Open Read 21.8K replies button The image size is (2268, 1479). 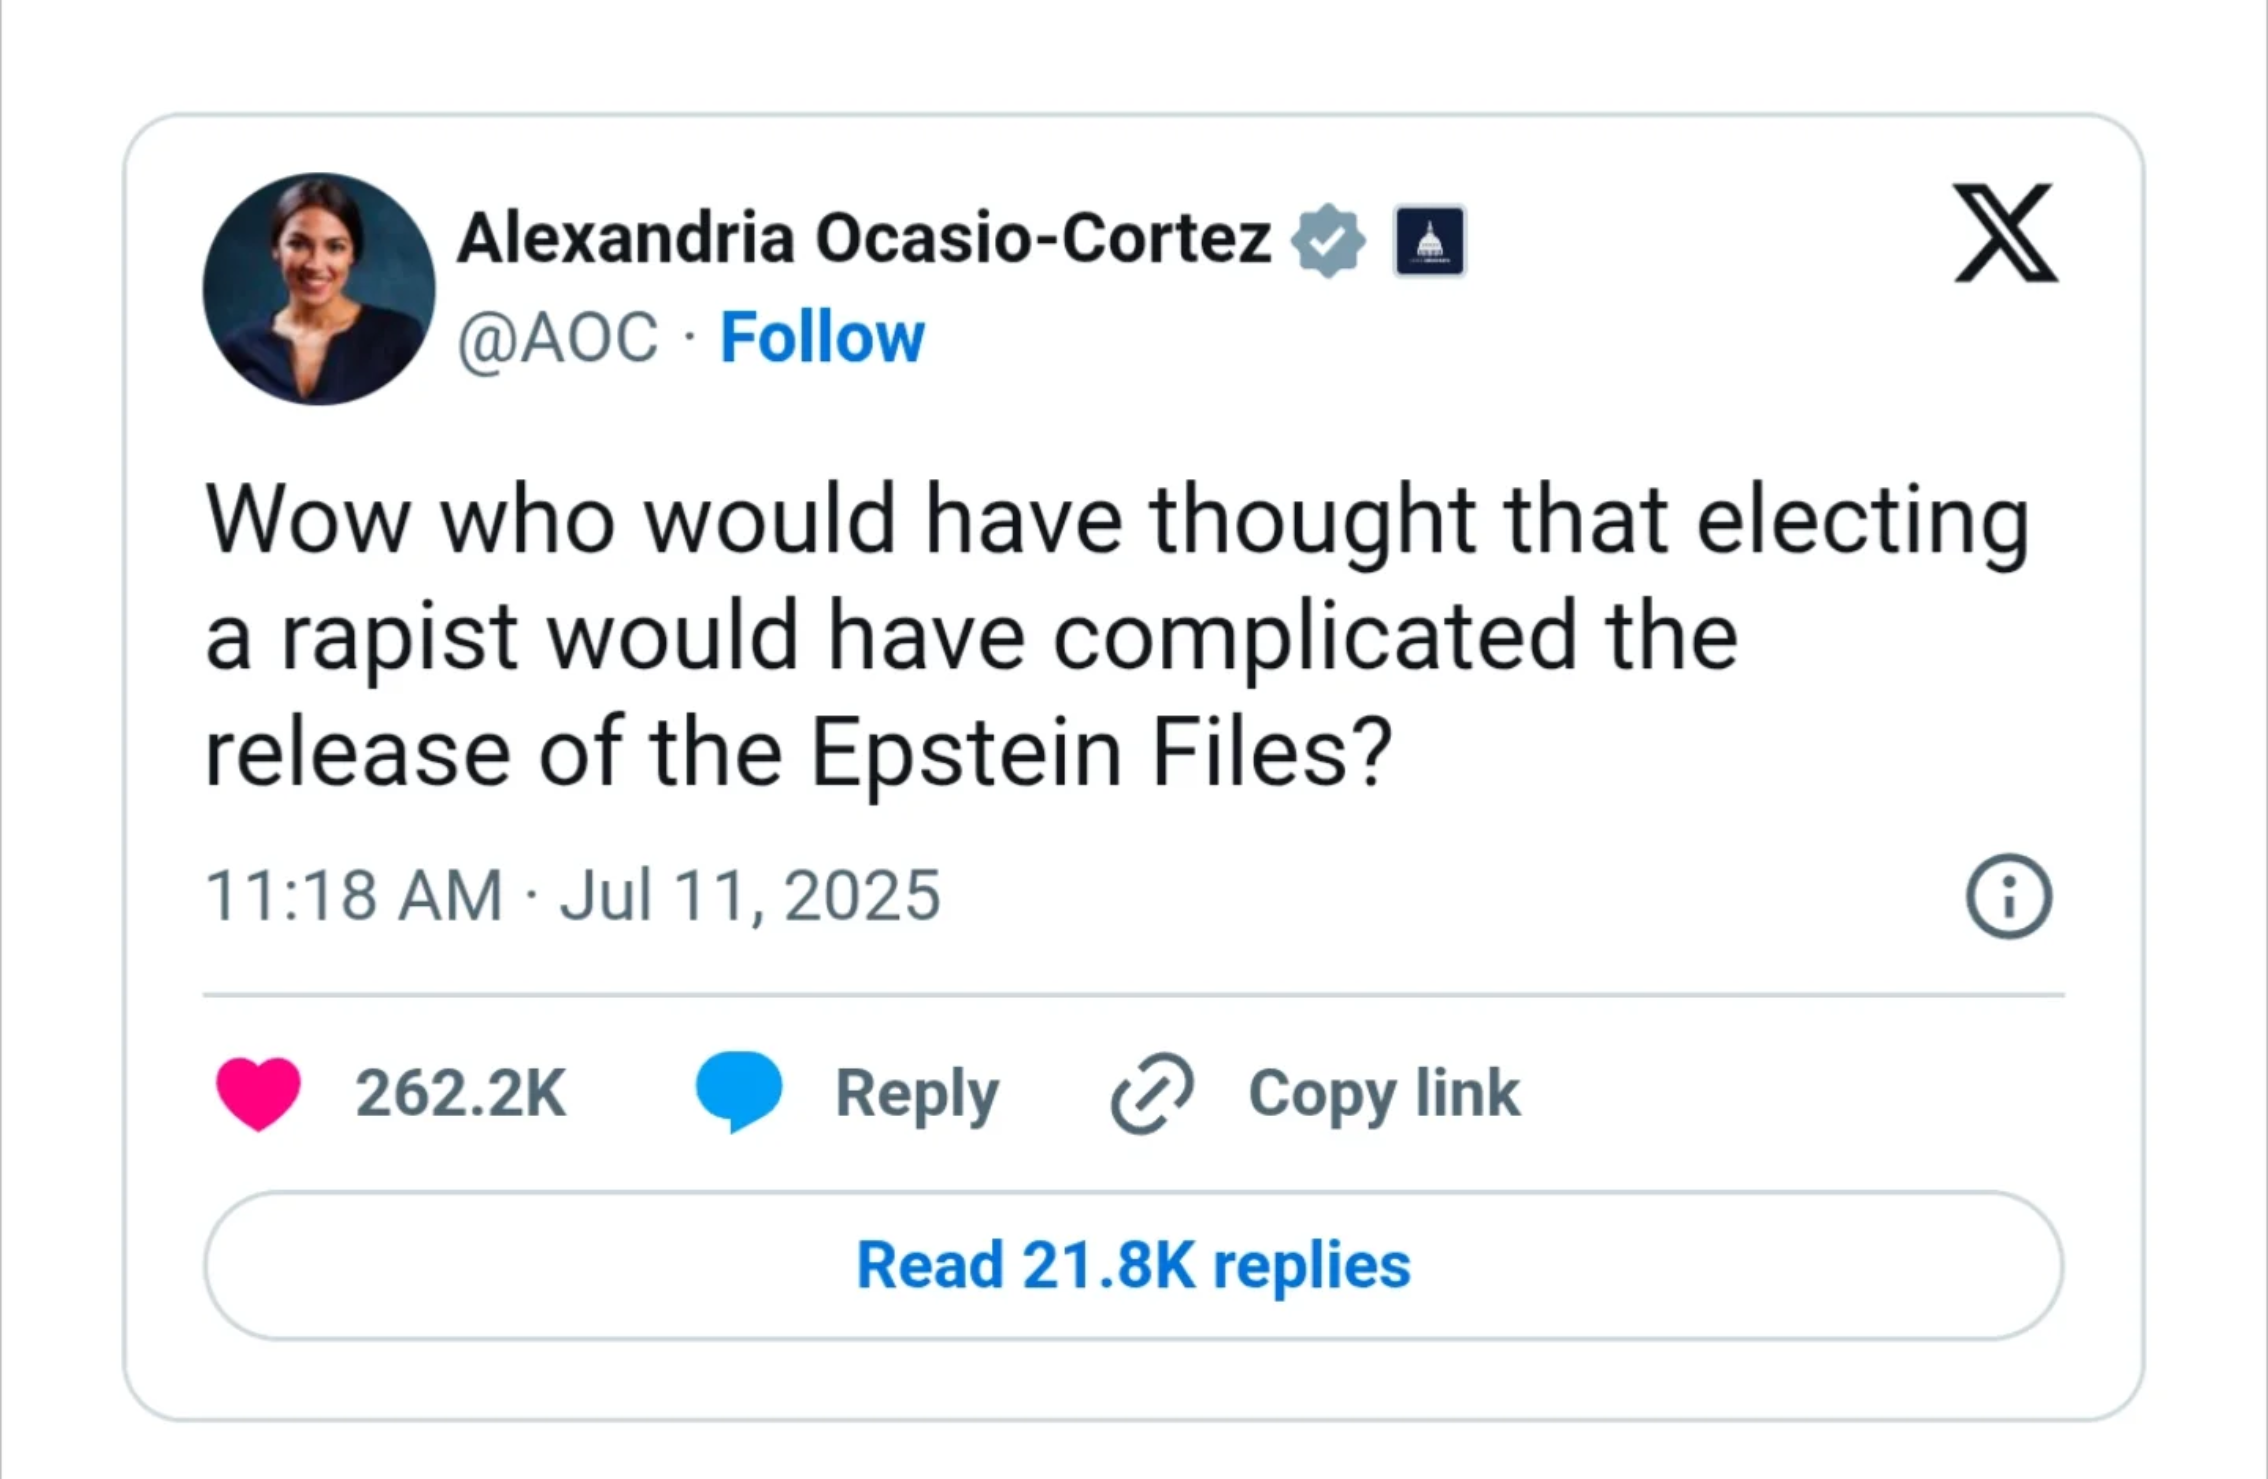[x=1134, y=1265]
